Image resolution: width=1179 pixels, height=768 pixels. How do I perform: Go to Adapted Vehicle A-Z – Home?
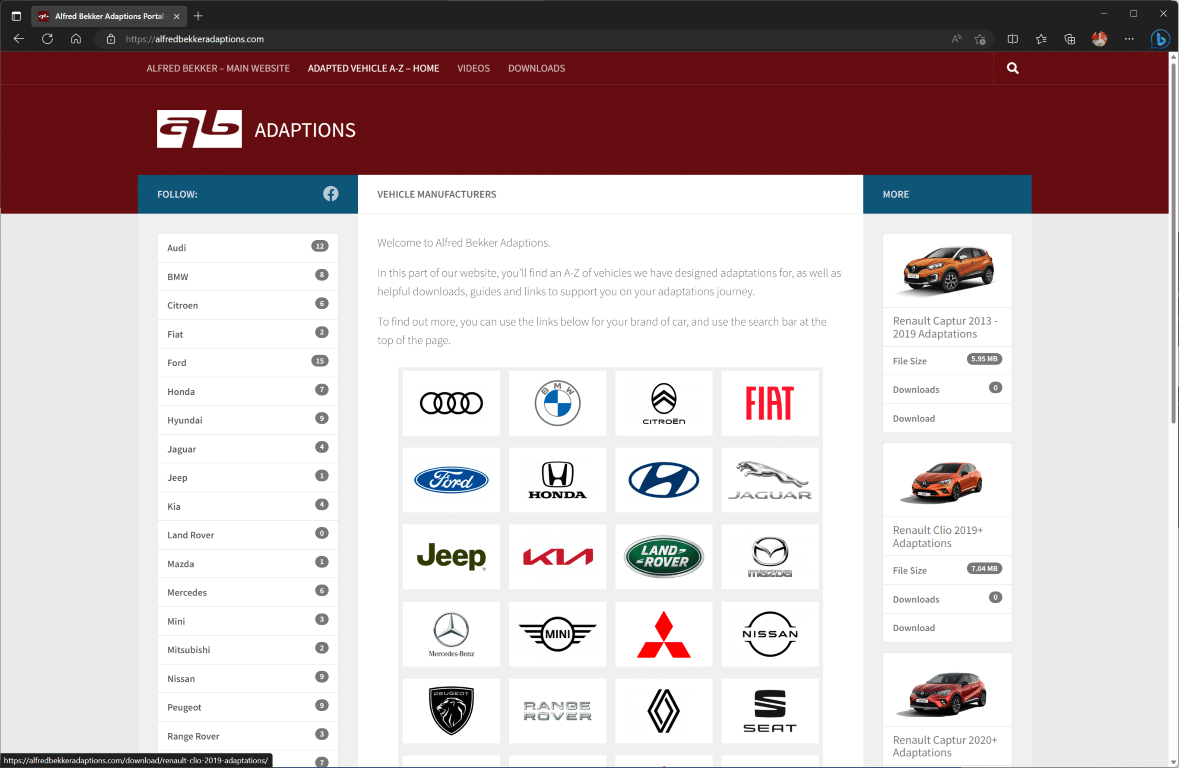[x=374, y=68]
